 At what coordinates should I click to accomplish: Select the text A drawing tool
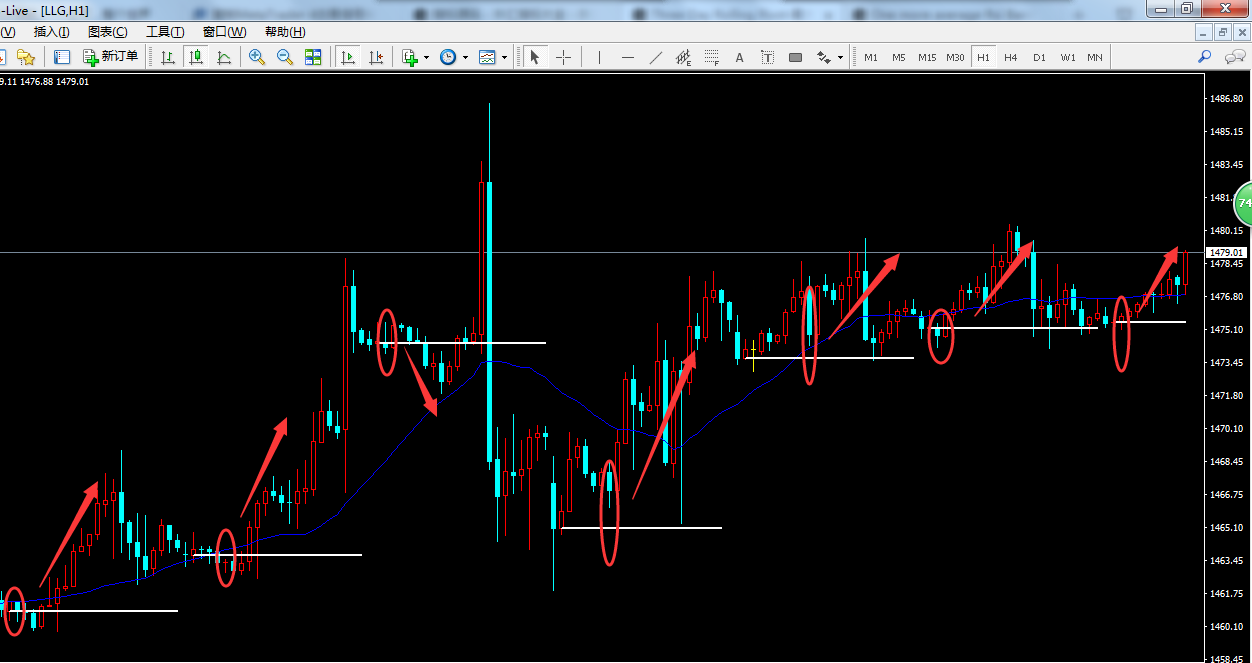coord(740,57)
